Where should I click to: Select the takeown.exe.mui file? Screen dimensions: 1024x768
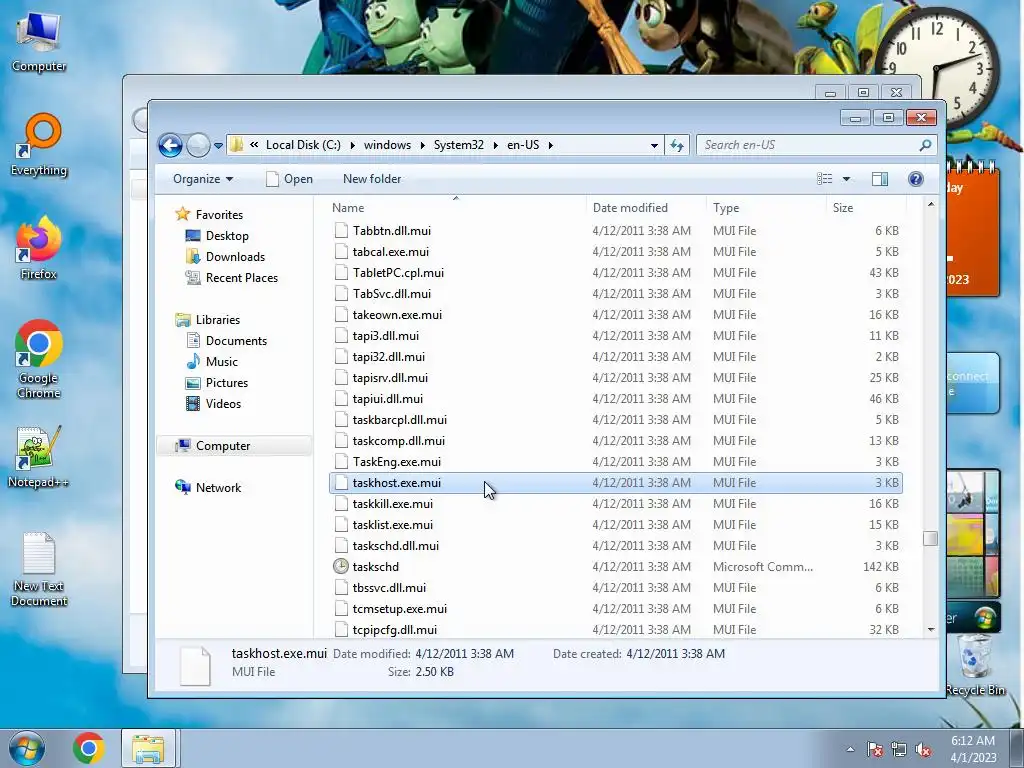pos(616,315)
